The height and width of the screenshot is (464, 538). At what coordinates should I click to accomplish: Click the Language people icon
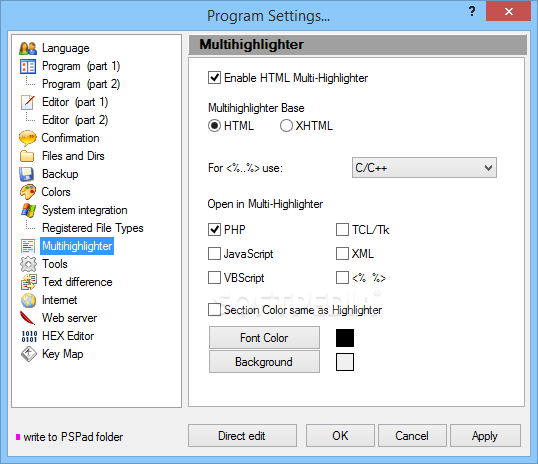click(28, 48)
